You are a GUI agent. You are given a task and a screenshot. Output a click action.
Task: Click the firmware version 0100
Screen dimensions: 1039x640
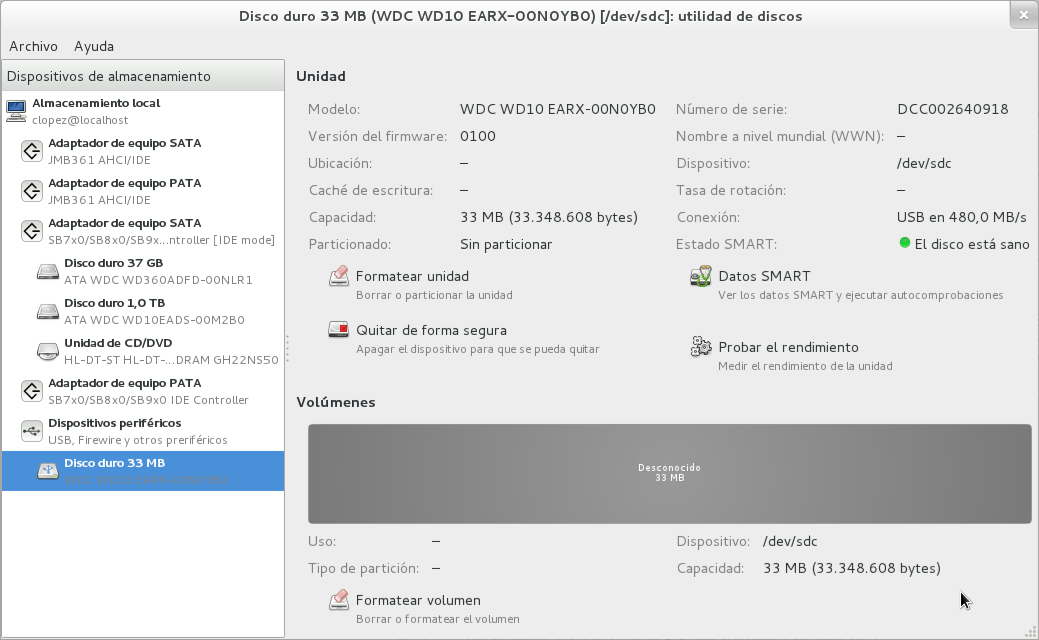[x=478, y=136]
